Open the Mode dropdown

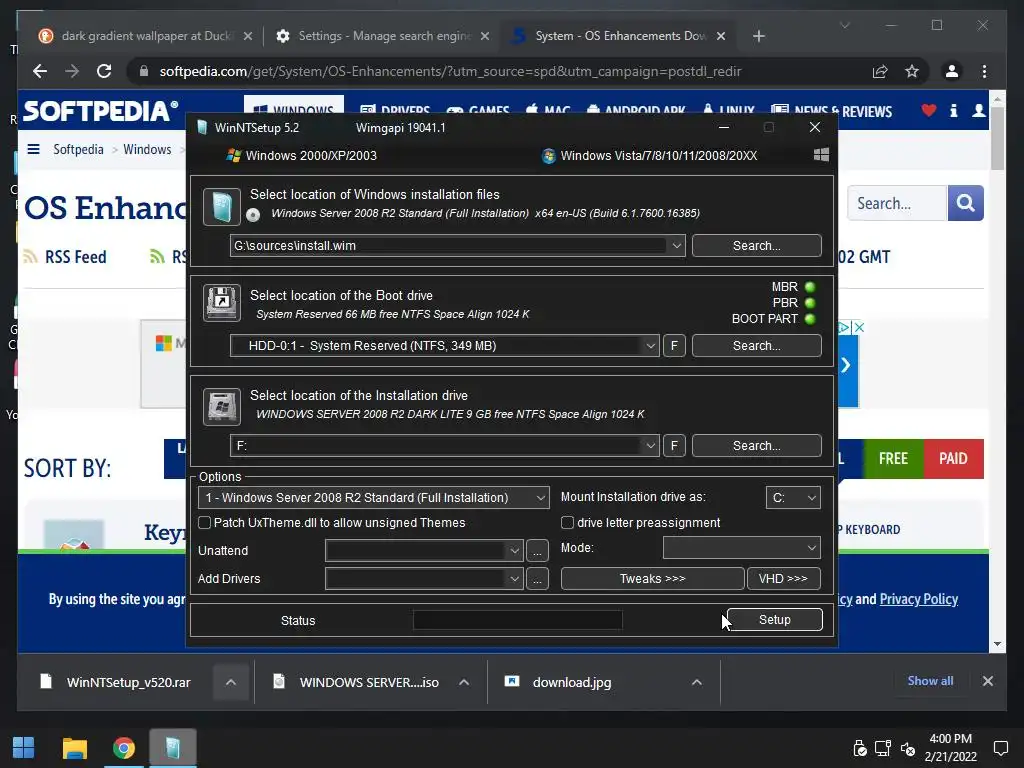pyautogui.click(x=741, y=548)
